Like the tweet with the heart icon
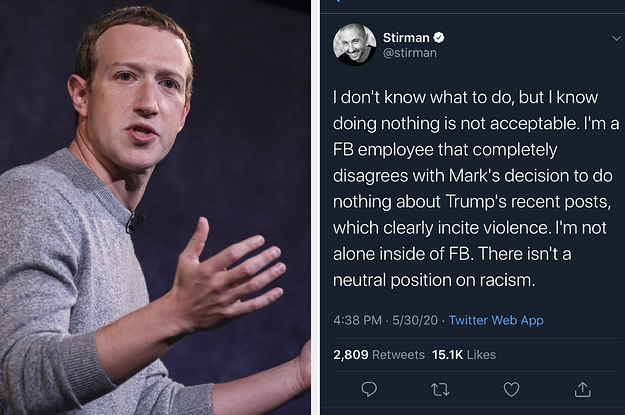 pyautogui.click(x=511, y=388)
